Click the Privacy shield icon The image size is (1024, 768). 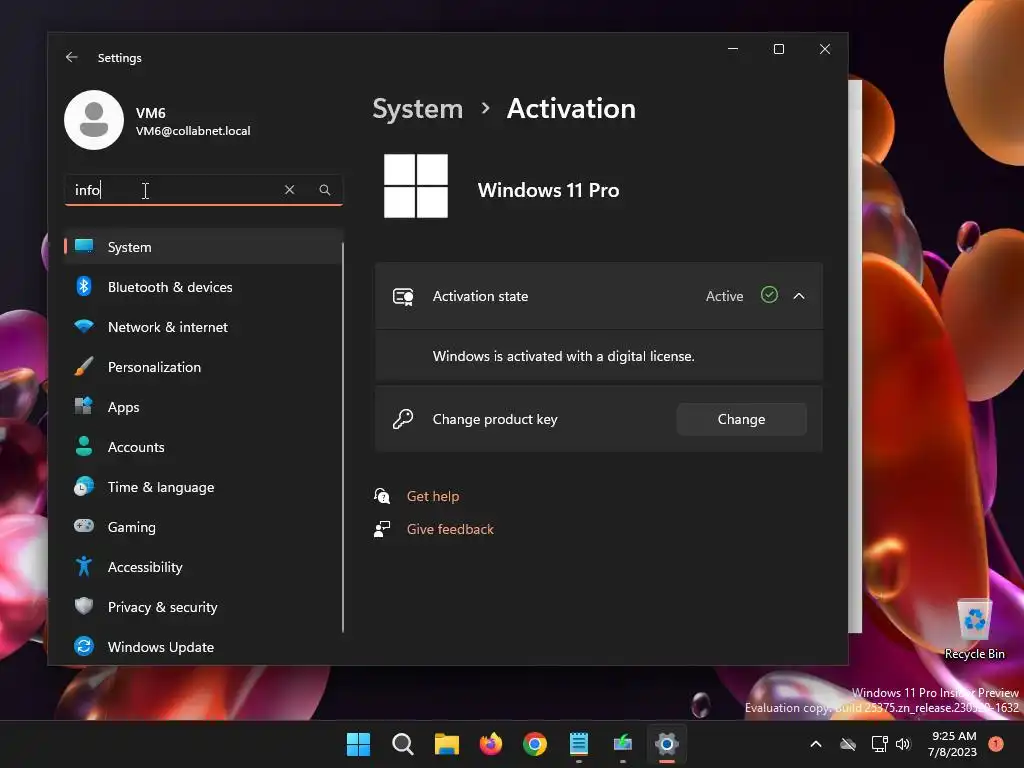tap(84, 606)
